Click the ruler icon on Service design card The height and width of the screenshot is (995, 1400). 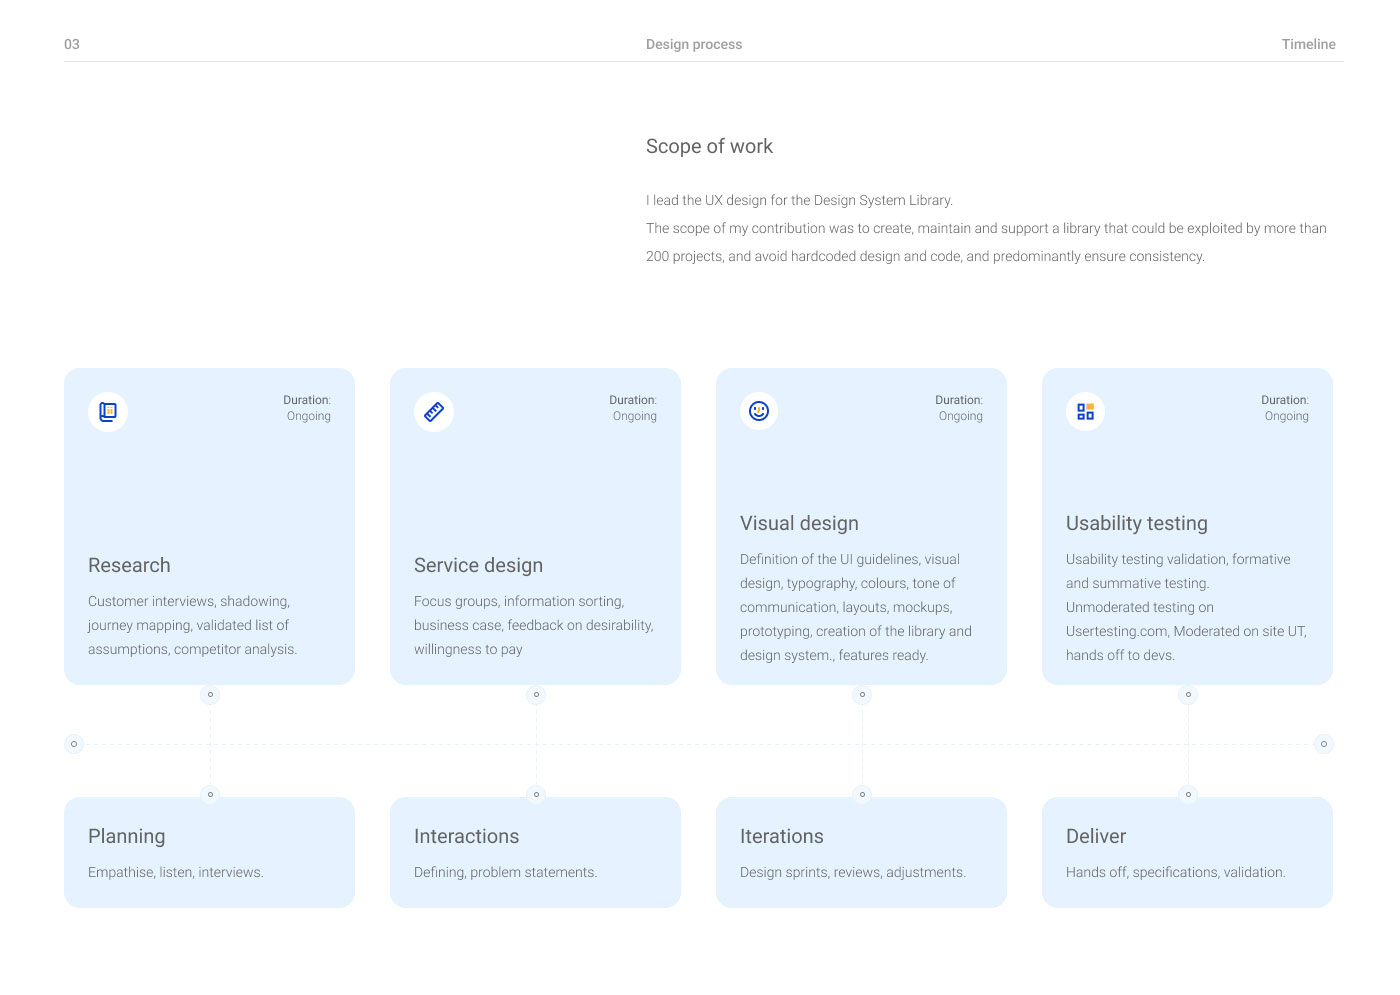point(434,411)
